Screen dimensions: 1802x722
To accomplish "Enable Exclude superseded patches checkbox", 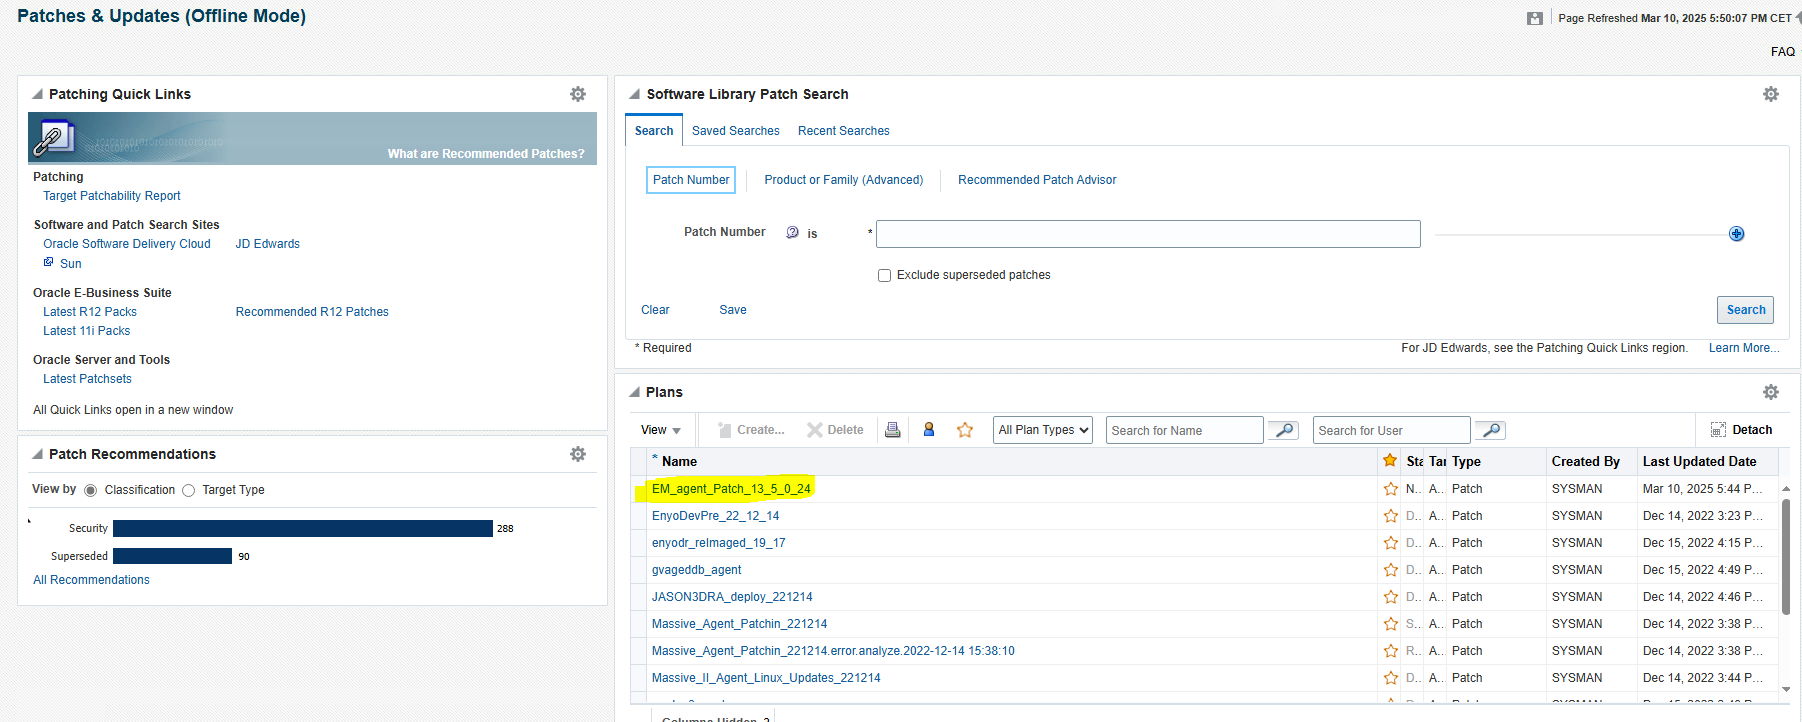I will [884, 276].
